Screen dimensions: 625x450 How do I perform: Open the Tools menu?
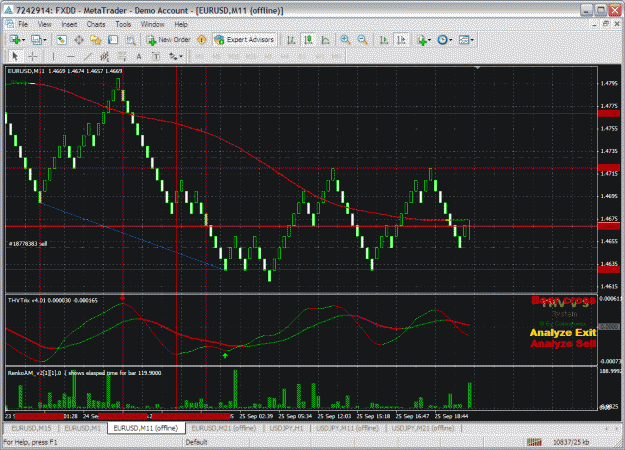(123, 24)
